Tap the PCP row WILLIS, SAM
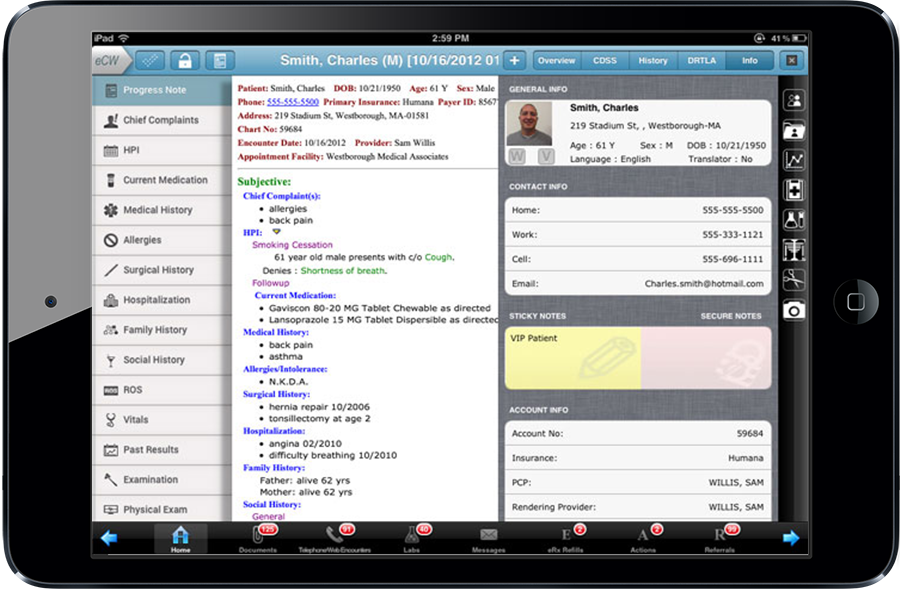This screenshot has height=589, width=900. coord(638,482)
